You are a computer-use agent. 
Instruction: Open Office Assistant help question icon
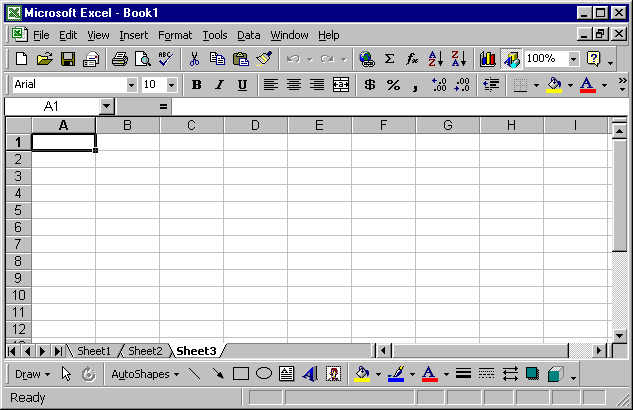pyautogui.click(x=594, y=59)
